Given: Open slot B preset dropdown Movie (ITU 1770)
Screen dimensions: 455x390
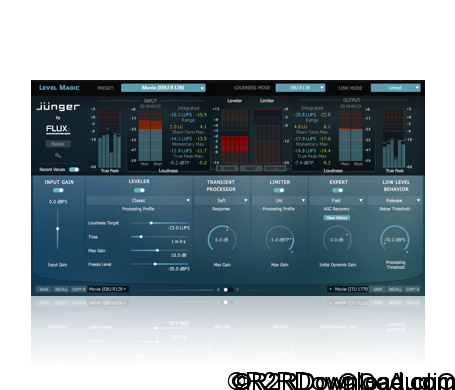Looking at the screenshot, I should pyautogui.click(x=348, y=289).
